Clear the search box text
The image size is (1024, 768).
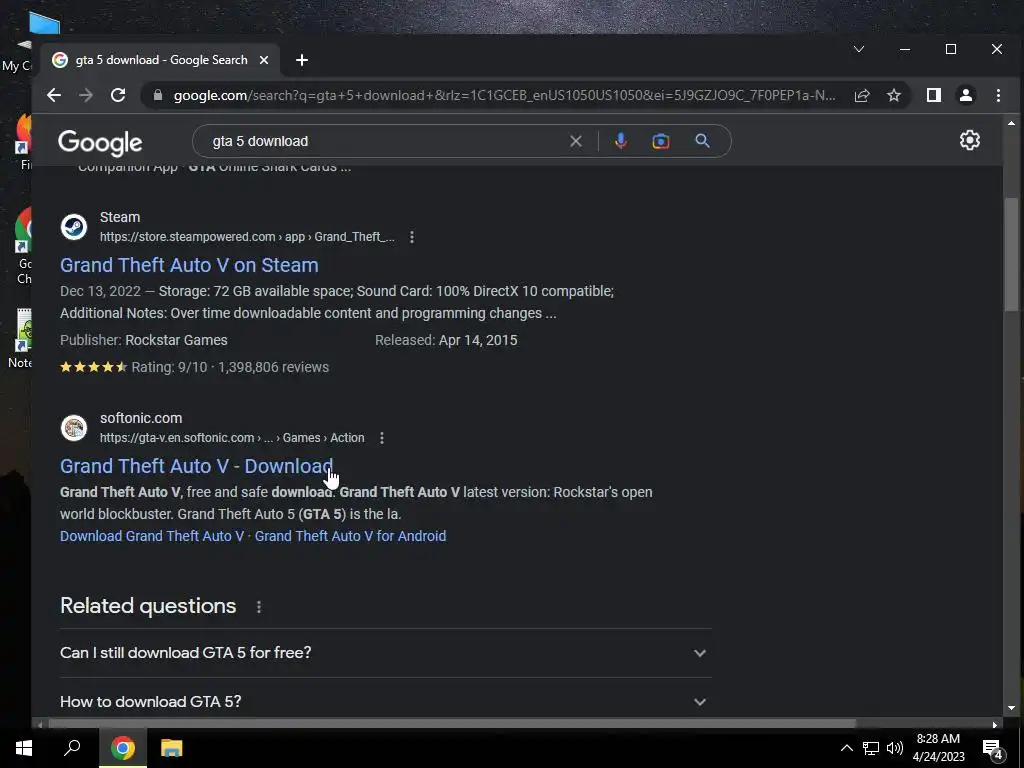(575, 141)
